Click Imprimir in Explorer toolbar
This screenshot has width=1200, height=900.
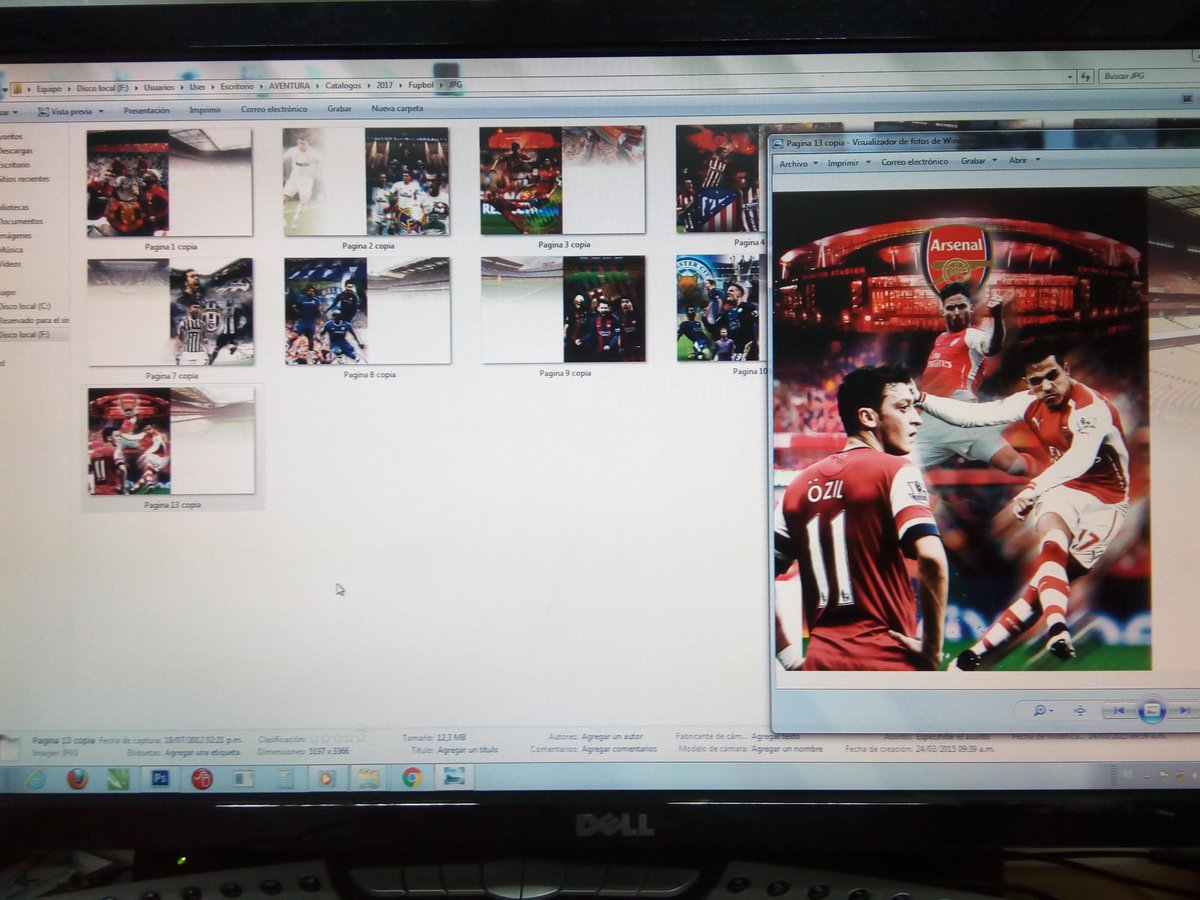[x=205, y=110]
